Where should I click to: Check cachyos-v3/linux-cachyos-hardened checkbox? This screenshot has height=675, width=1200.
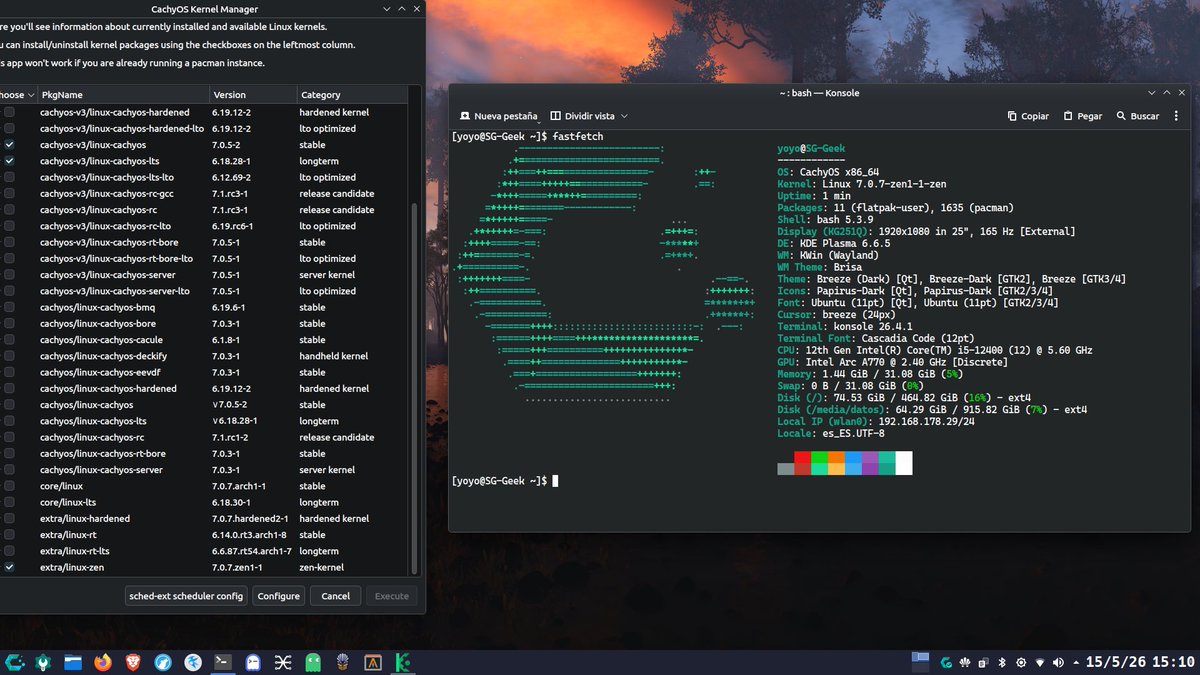pos(10,112)
